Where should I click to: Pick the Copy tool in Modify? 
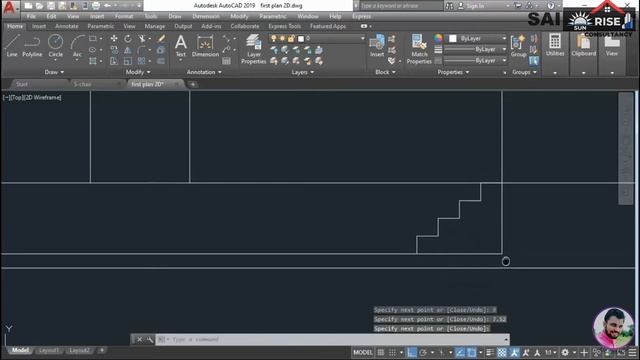point(114,50)
